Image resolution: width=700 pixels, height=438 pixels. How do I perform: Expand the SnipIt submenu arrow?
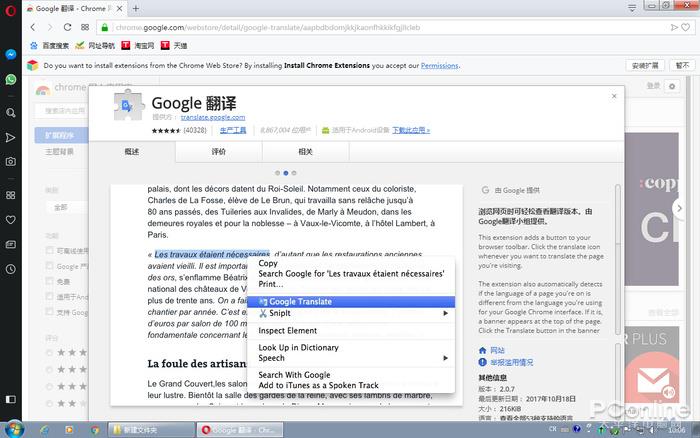click(x=446, y=314)
